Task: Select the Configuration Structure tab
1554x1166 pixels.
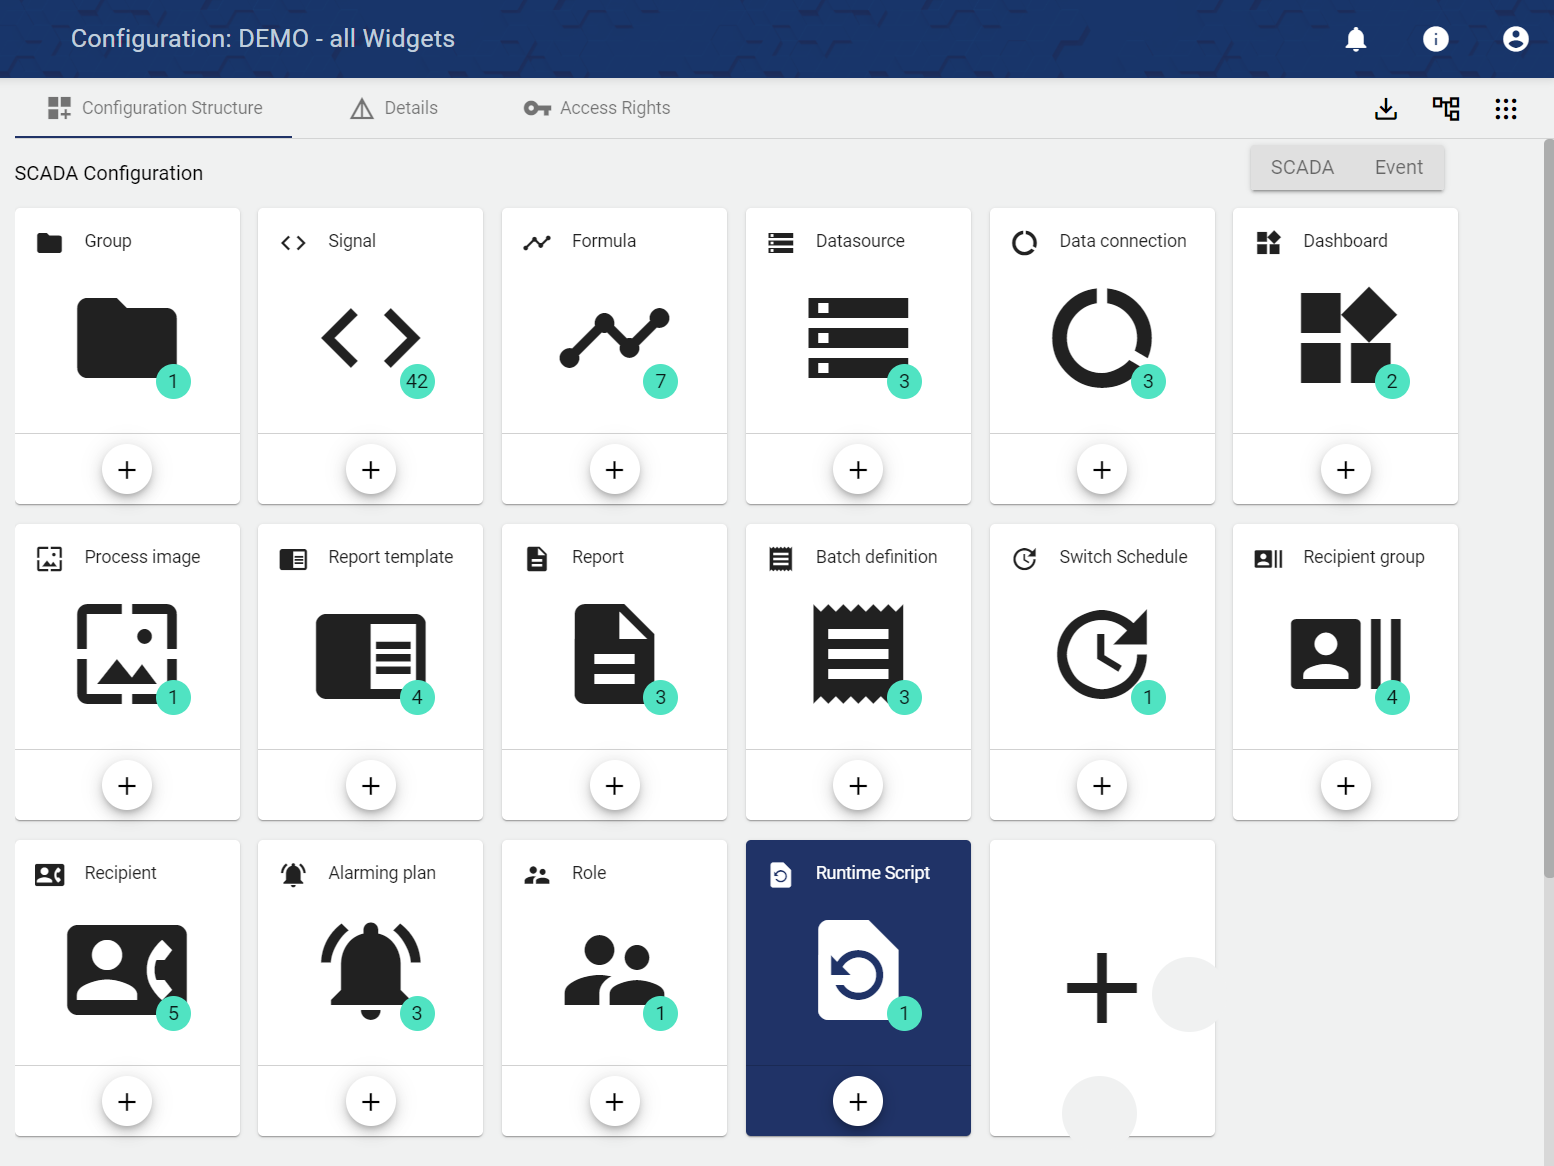Action: pyautogui.click(x=154, y=108)
